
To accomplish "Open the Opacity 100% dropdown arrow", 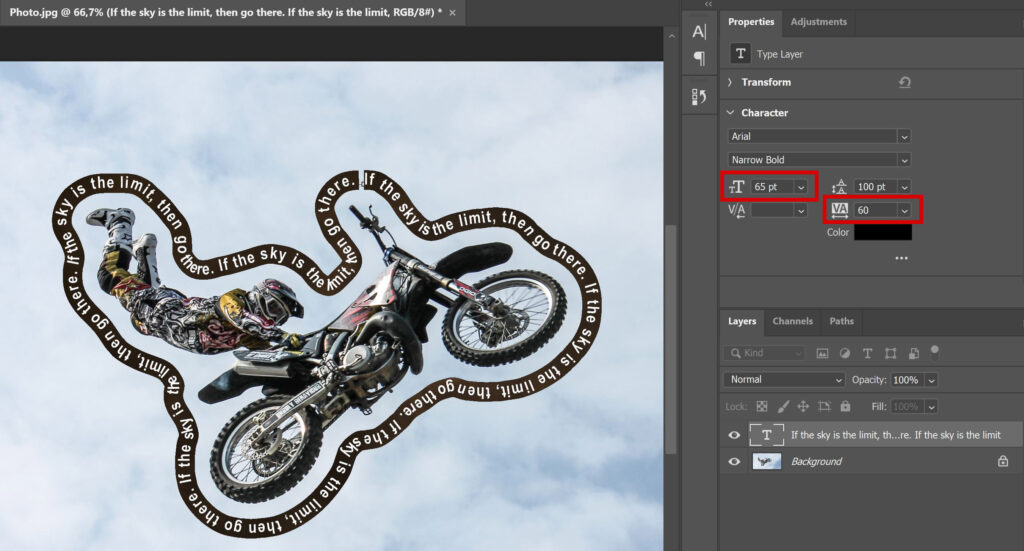I will point(931,380).
